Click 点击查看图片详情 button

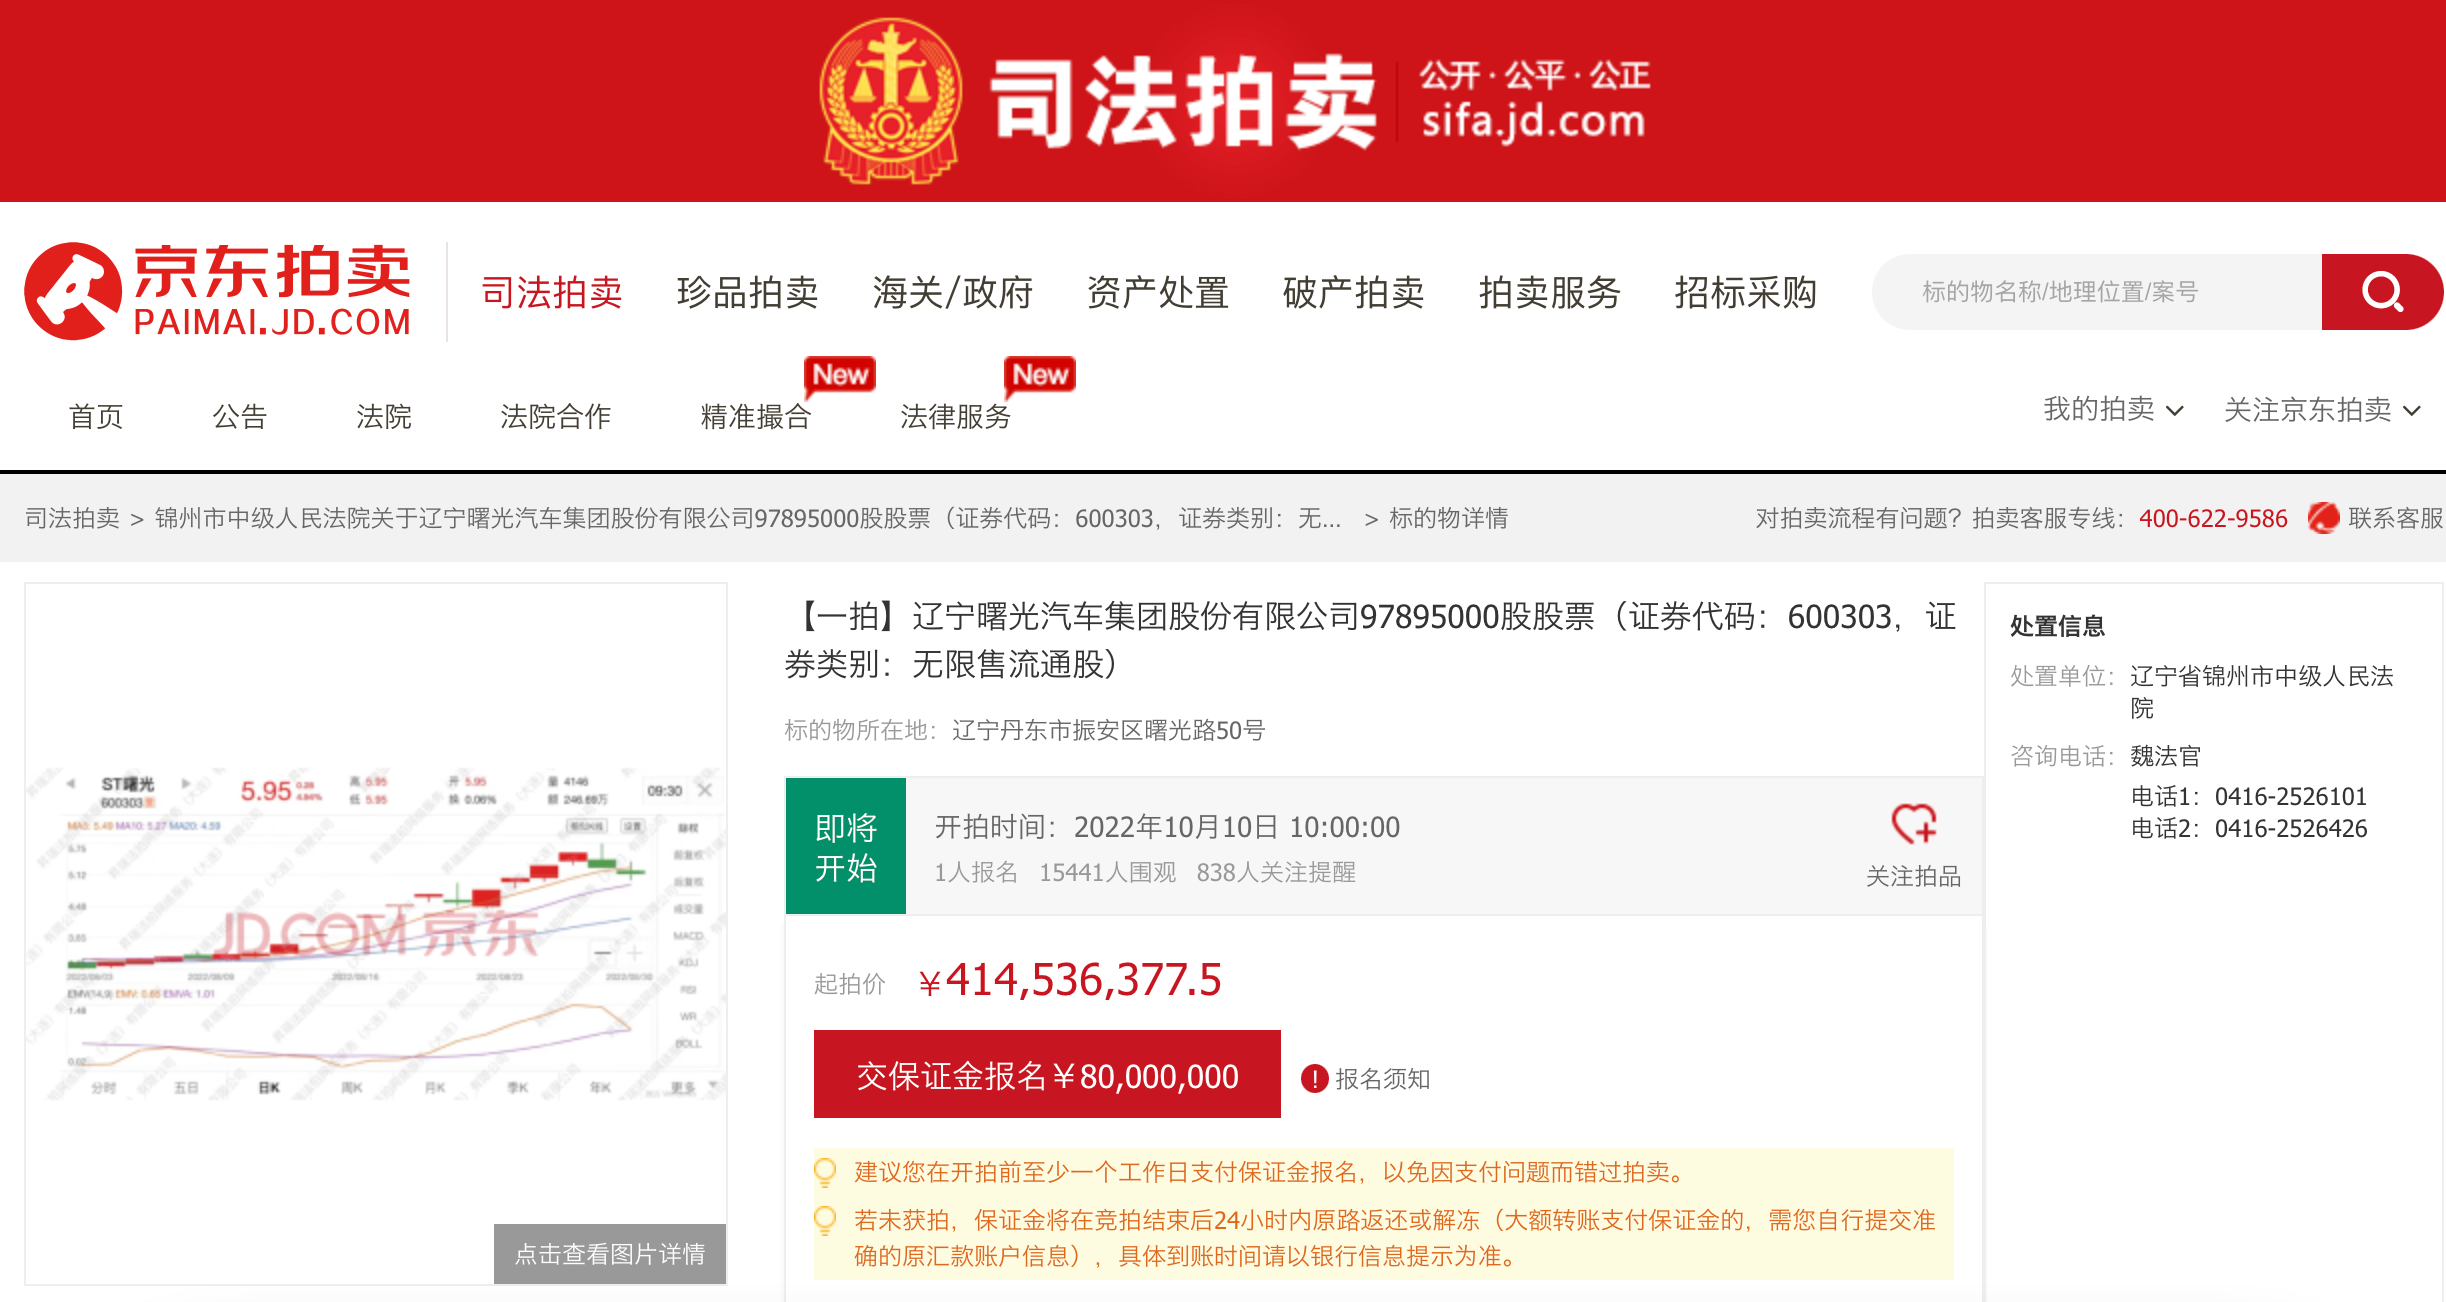click(x=610, y=1254)
